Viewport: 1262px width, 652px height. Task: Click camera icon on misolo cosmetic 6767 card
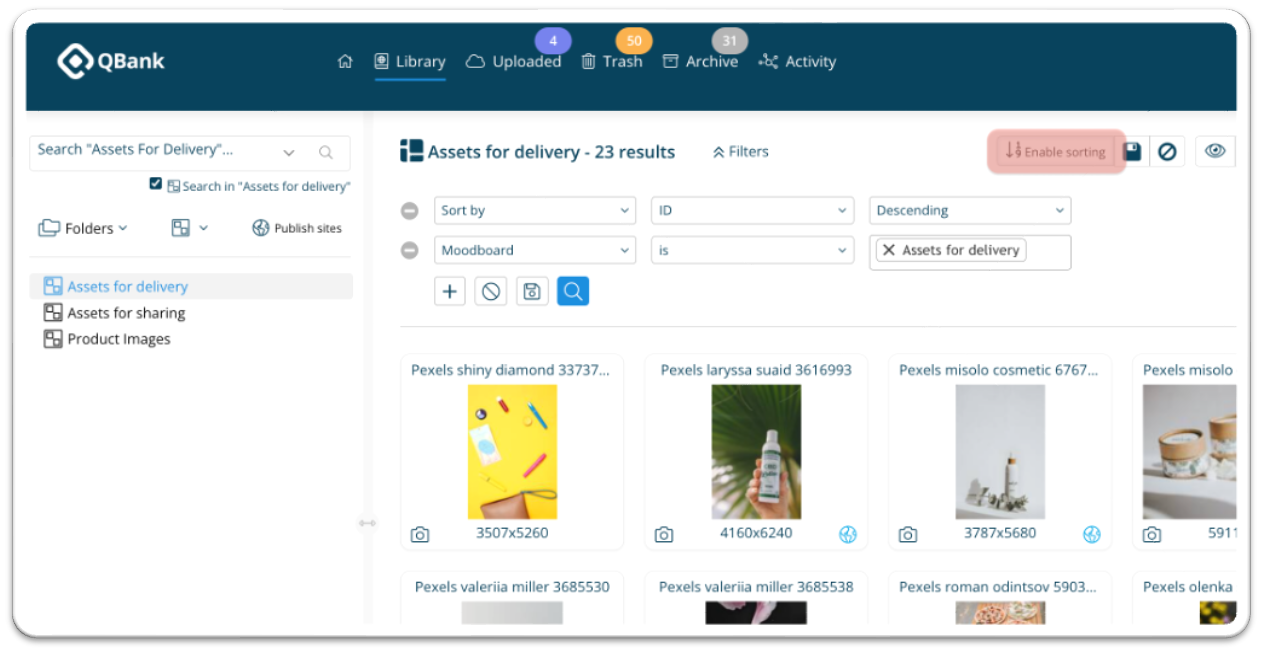(x=908, y=535)
